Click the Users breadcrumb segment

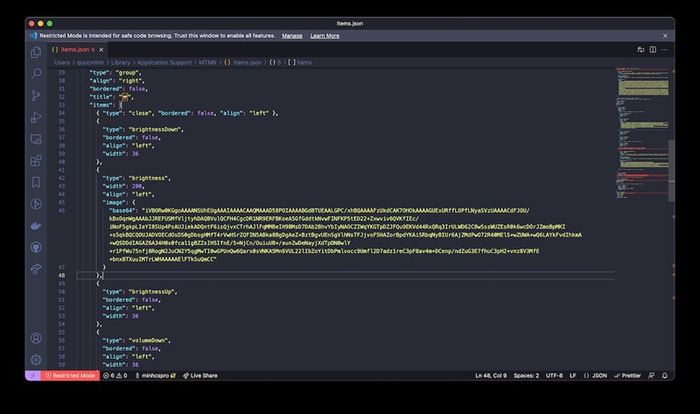click(x=62, y=63)
